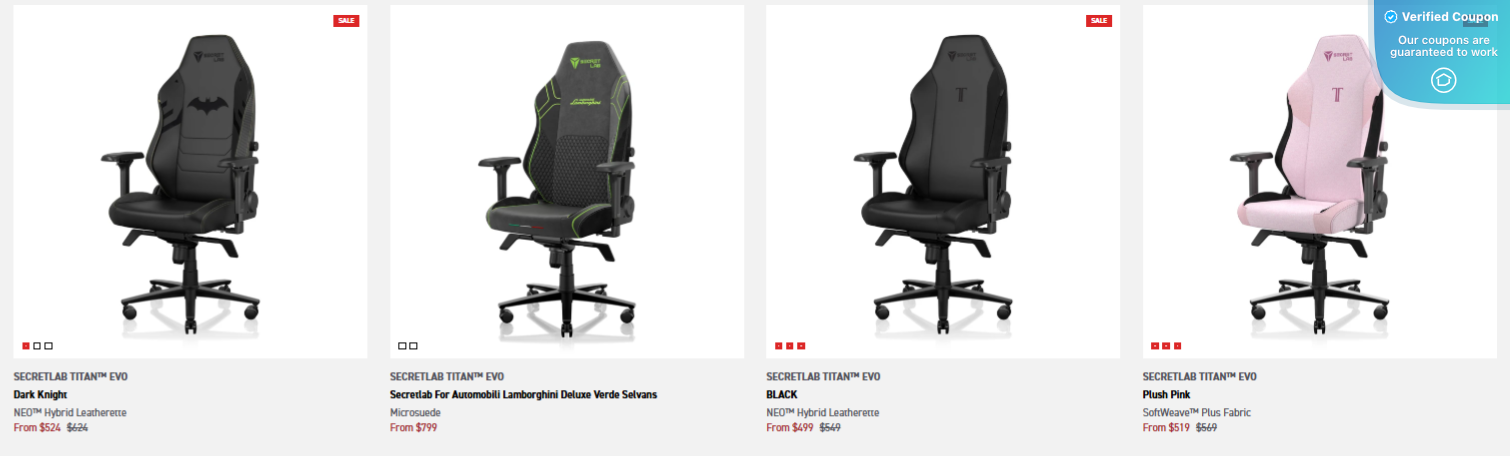Click the Verified Coupon checkmark icon
This screenshot has width=1510, height=456.
[1390, 17]
